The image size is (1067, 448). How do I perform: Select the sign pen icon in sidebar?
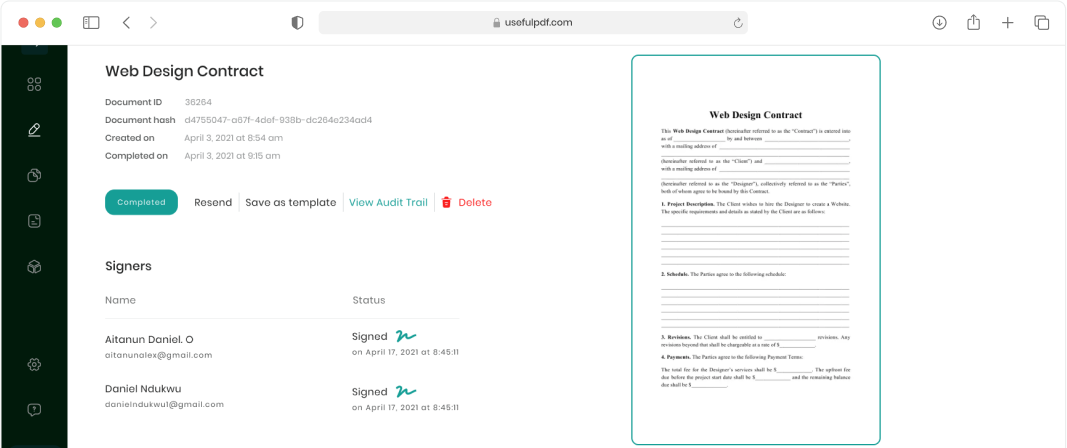34,129
